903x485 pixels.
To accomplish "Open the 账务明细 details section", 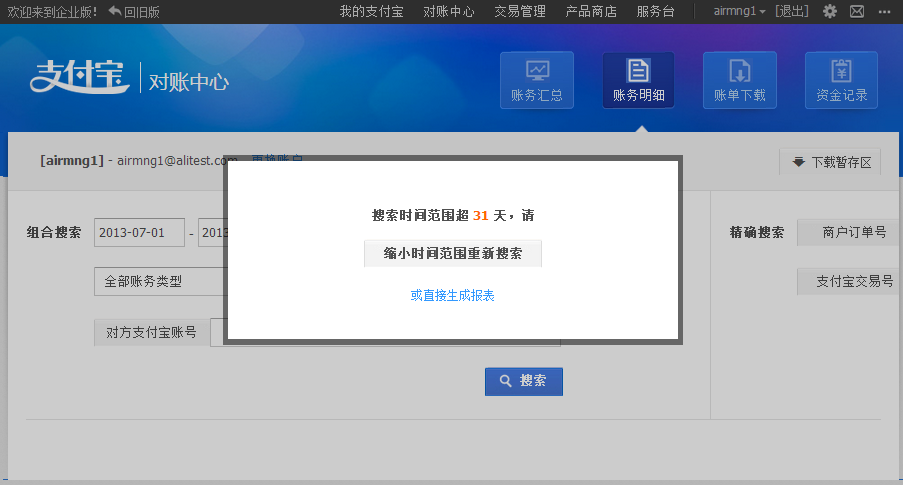I will 639,80.
